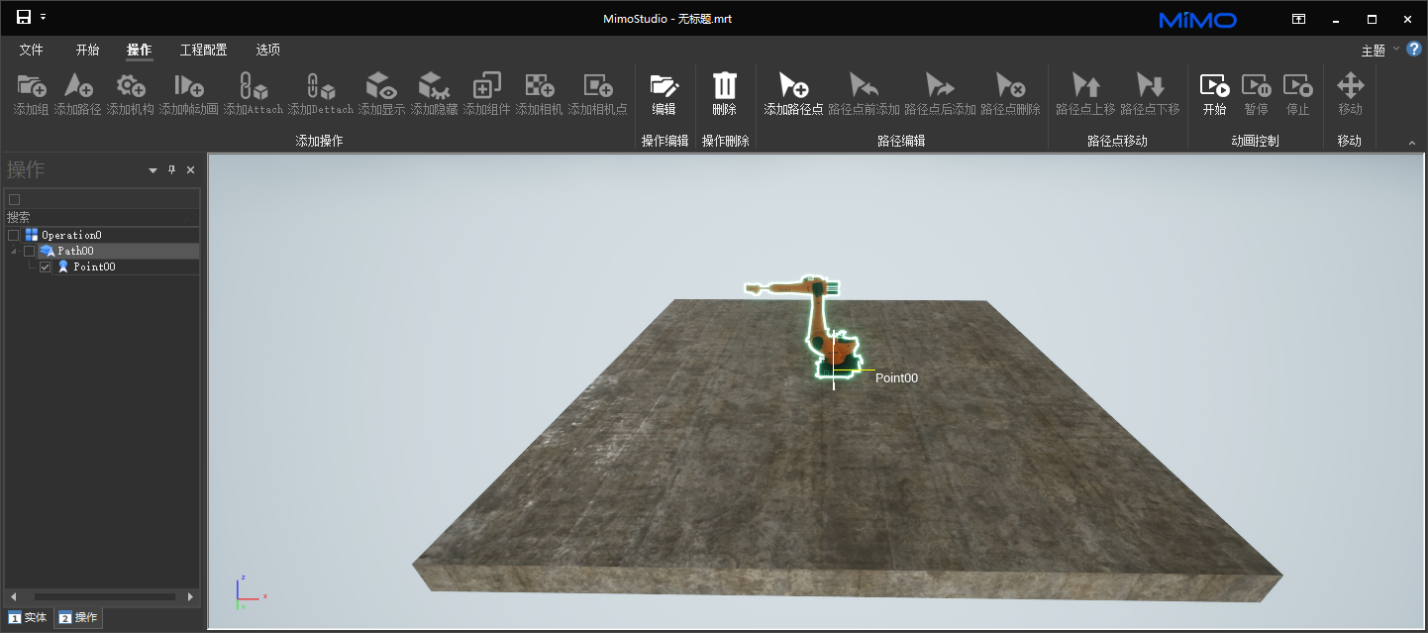Click the 添加相机 (add camera) icon

tap(539, 86)
